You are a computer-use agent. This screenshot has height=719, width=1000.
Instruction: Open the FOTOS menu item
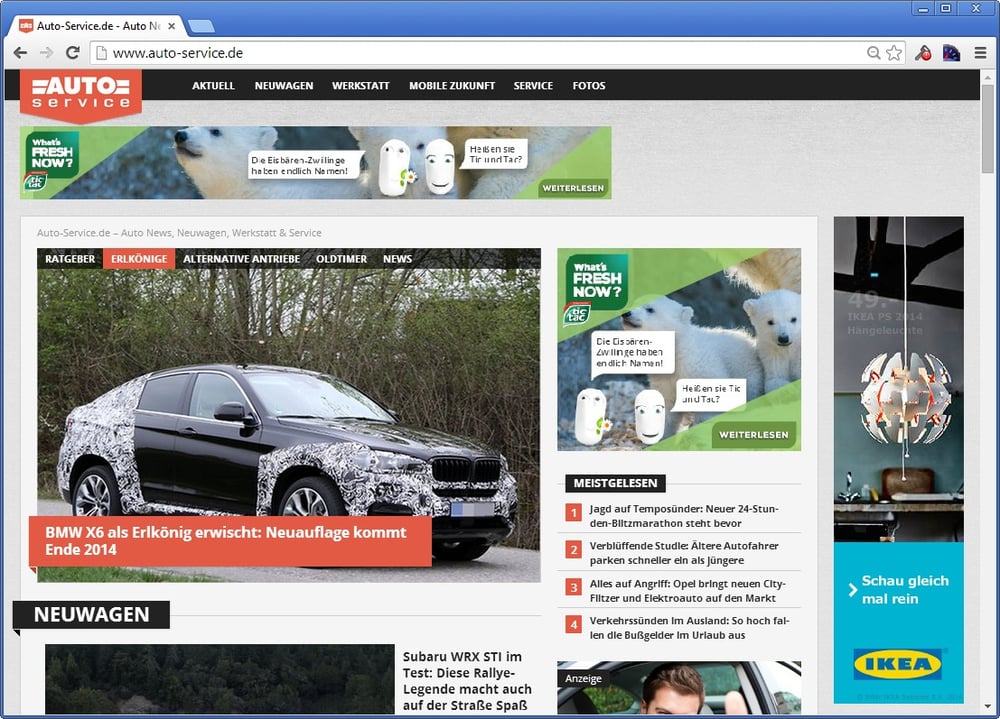589,85
